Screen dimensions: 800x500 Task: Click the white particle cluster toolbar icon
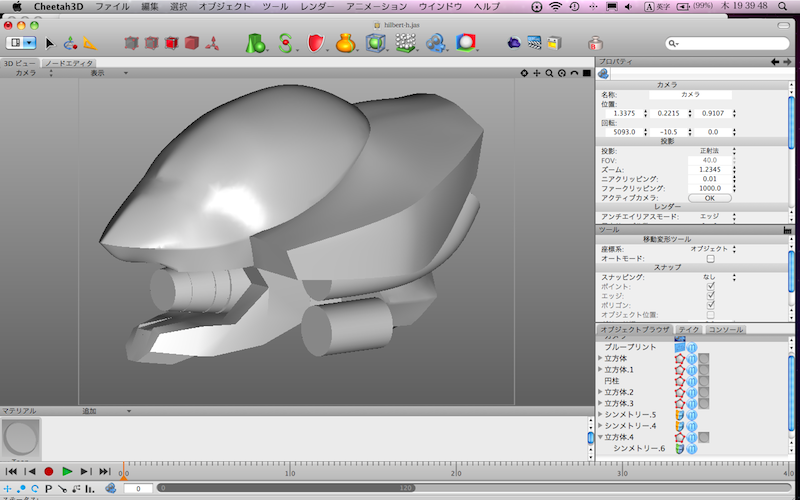406,43
